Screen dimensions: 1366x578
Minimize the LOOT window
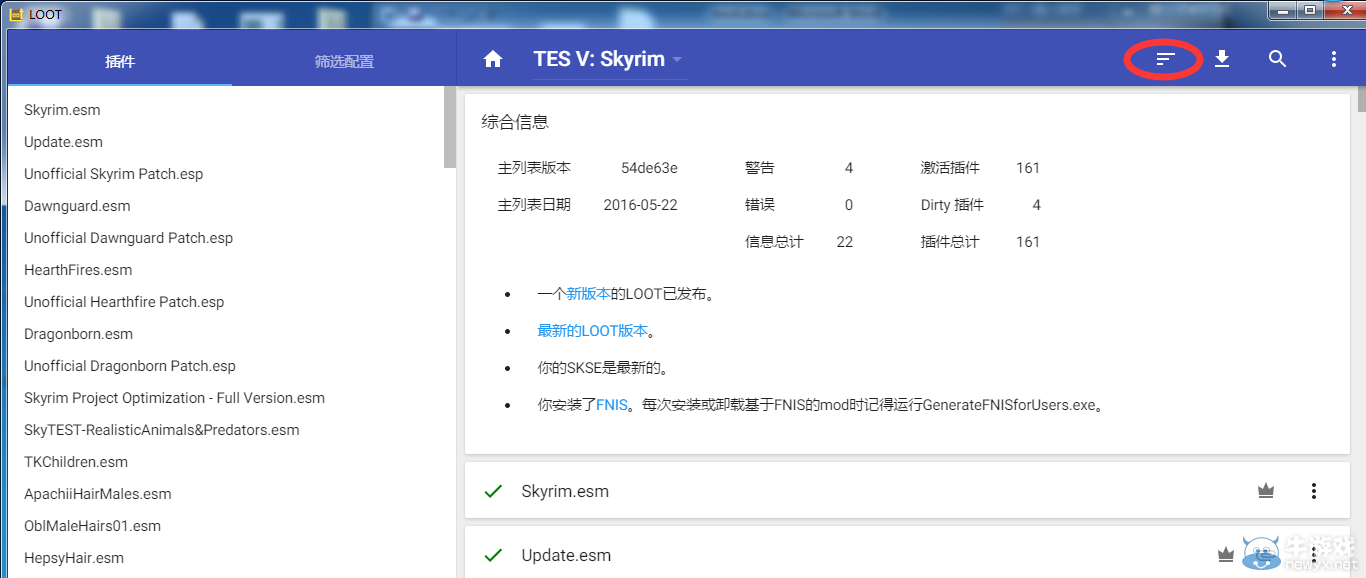[1283, 10]
